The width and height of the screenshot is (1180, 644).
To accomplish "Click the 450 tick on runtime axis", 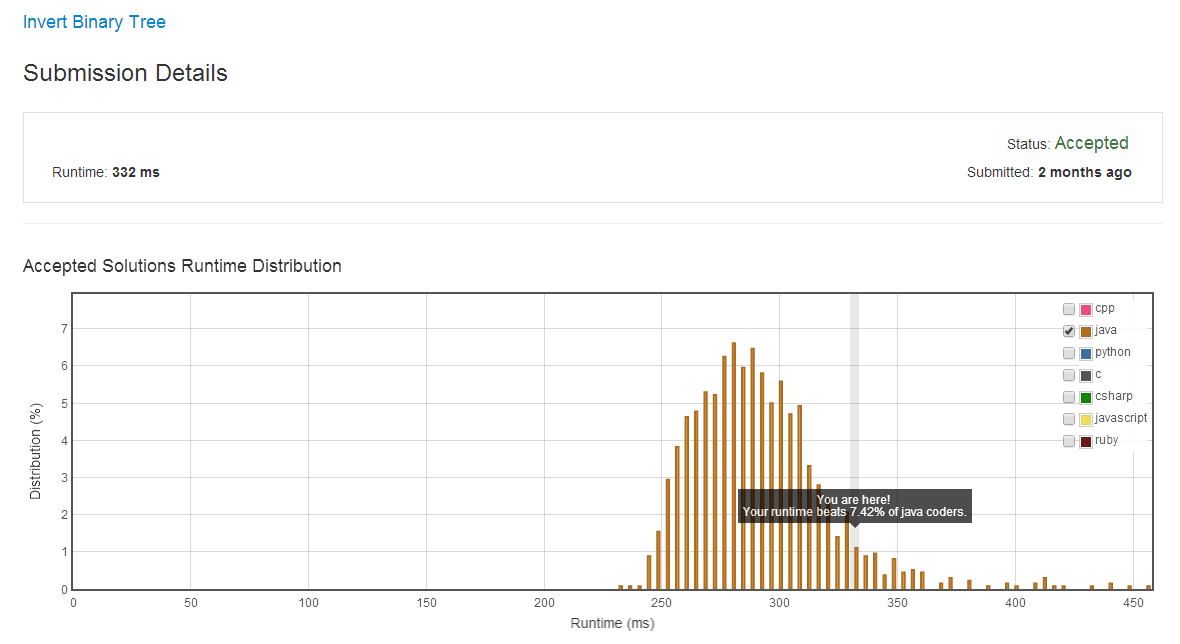I will 1133,603.
